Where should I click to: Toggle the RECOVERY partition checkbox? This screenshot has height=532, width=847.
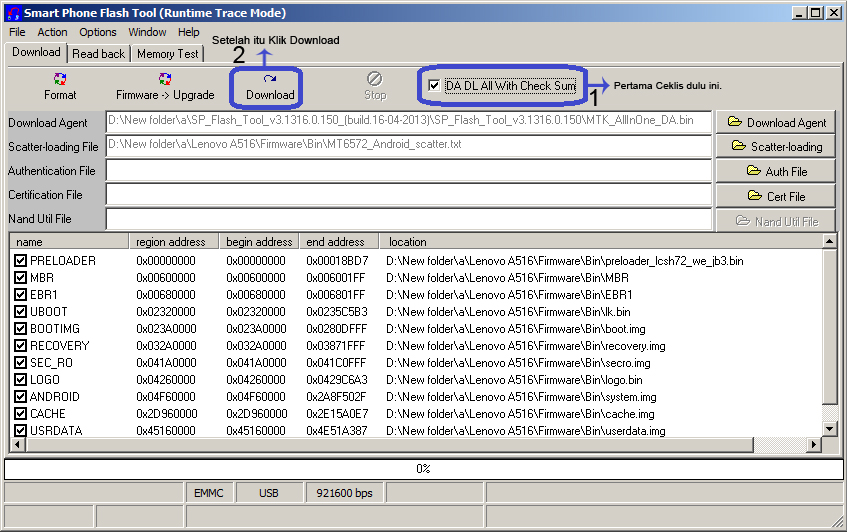(21, 346)
